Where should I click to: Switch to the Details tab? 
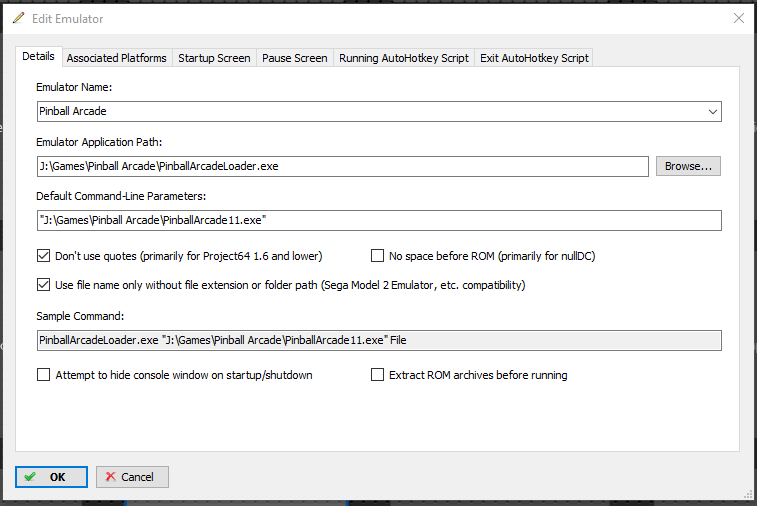pyautogui.click(x=39, y=56)
